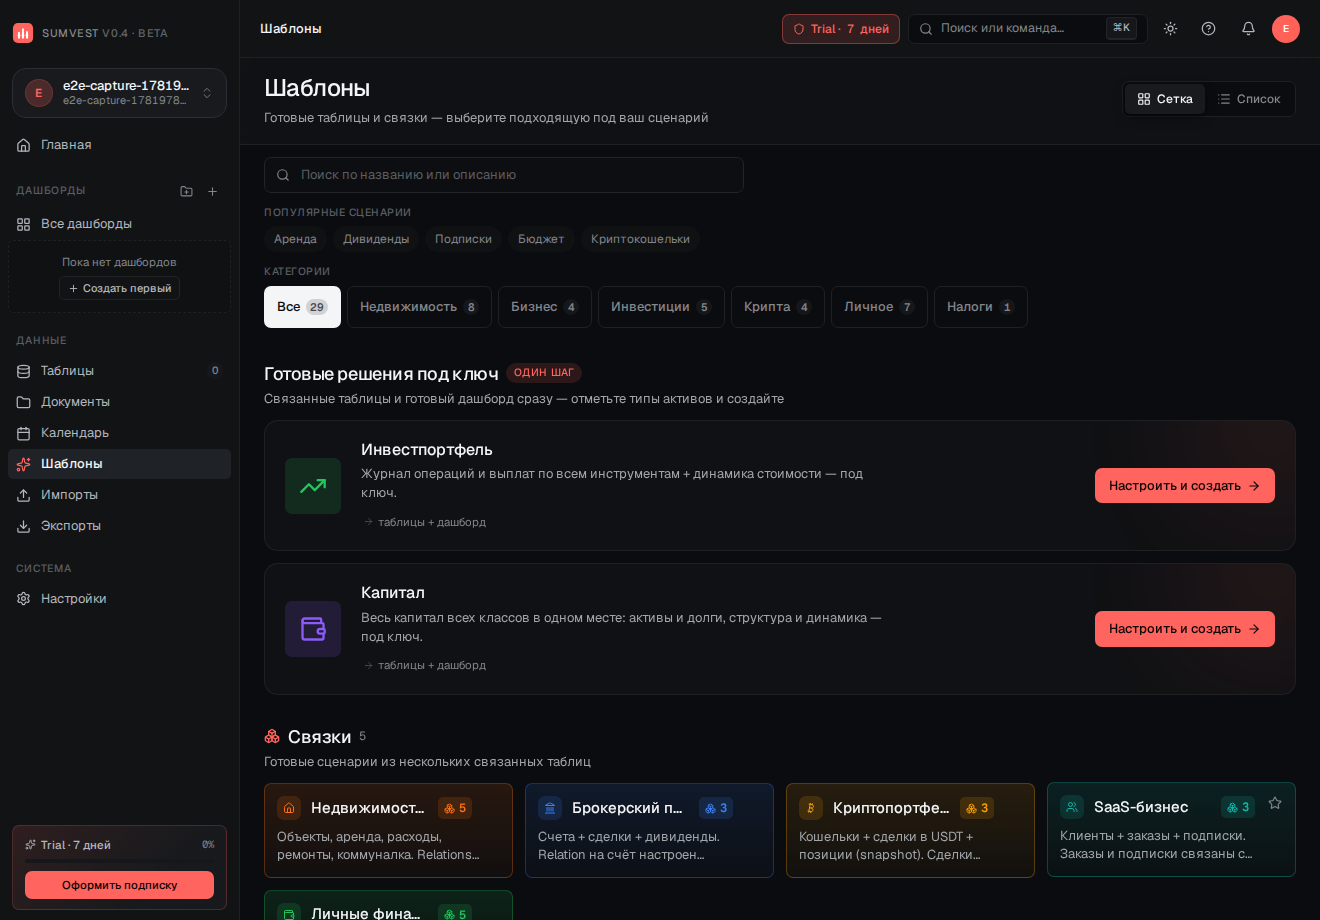Filter by Недвижимость category

419,307
